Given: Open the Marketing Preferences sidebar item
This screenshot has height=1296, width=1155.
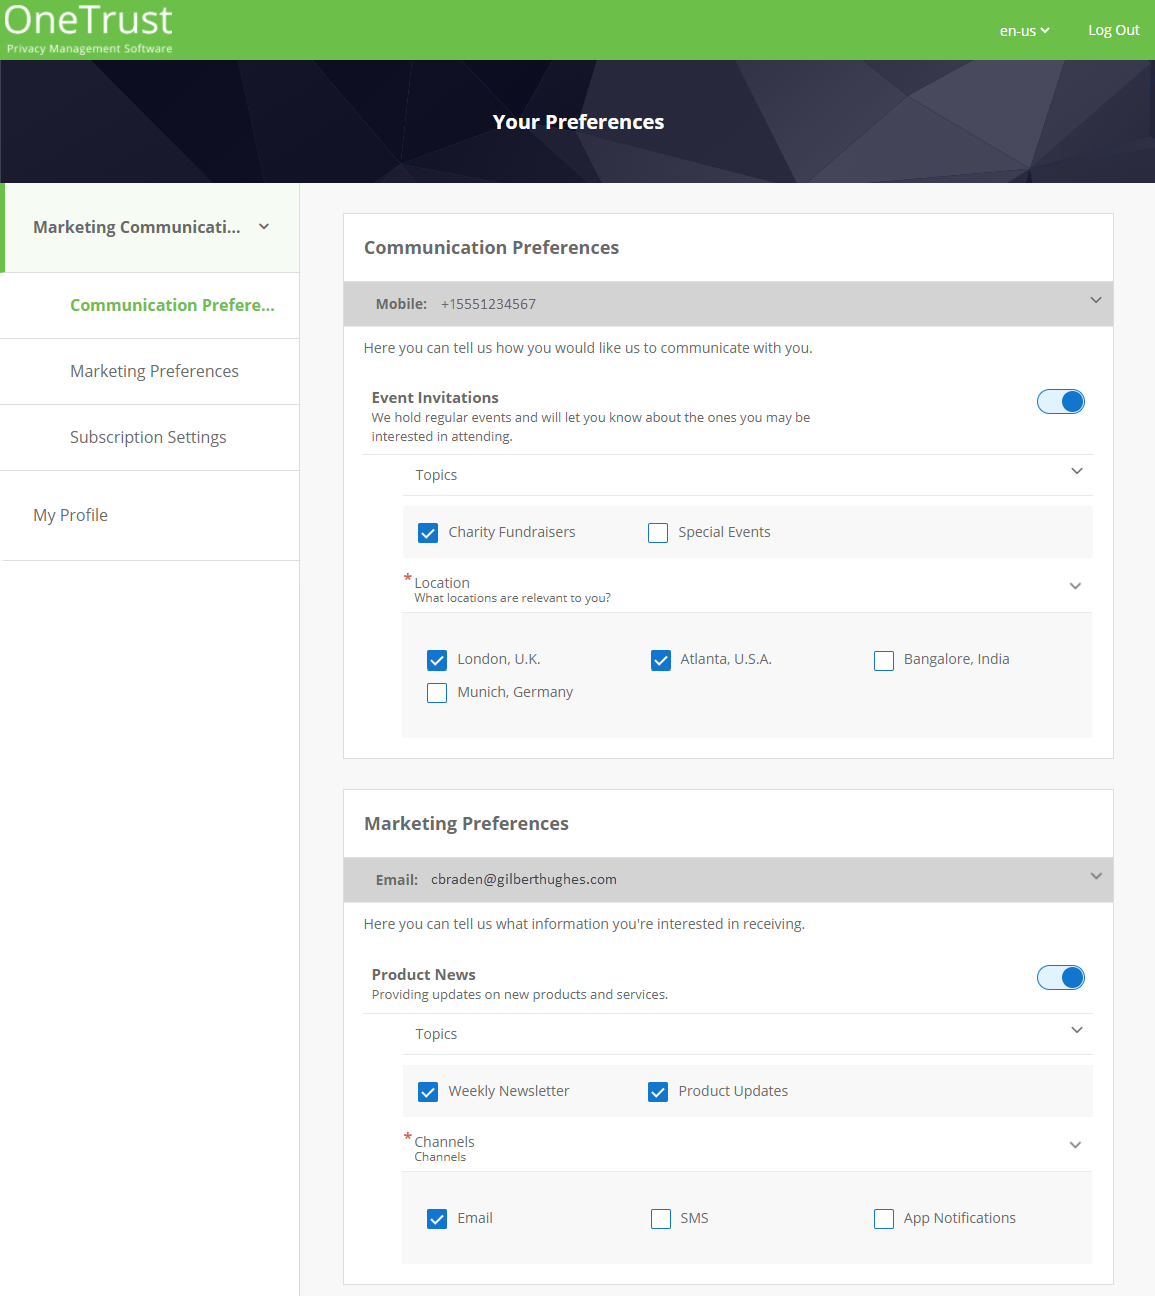Looking at the screenshot, I should (x=154, y=371).
